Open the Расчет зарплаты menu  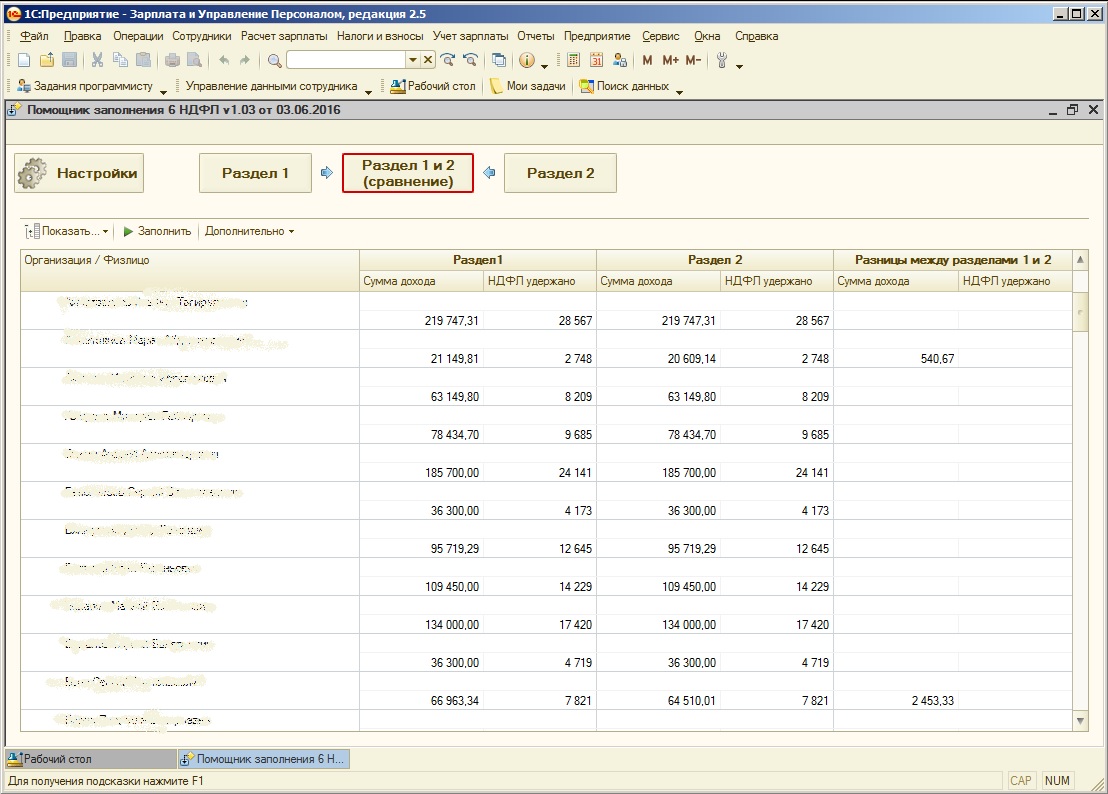click(284, 36)
